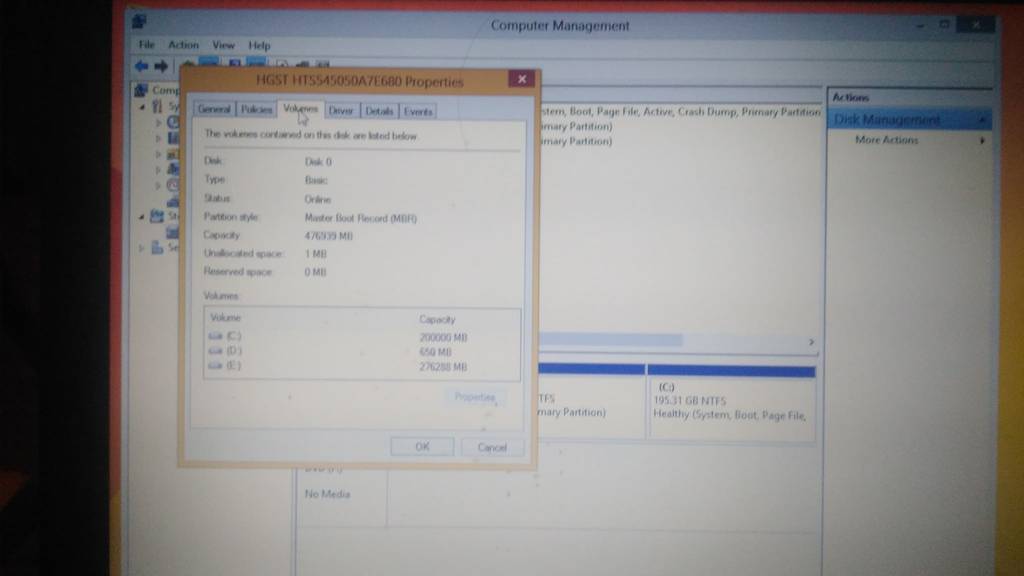
Task: Open the File menu
Action: pyautogui.click(x=146, y=45)
